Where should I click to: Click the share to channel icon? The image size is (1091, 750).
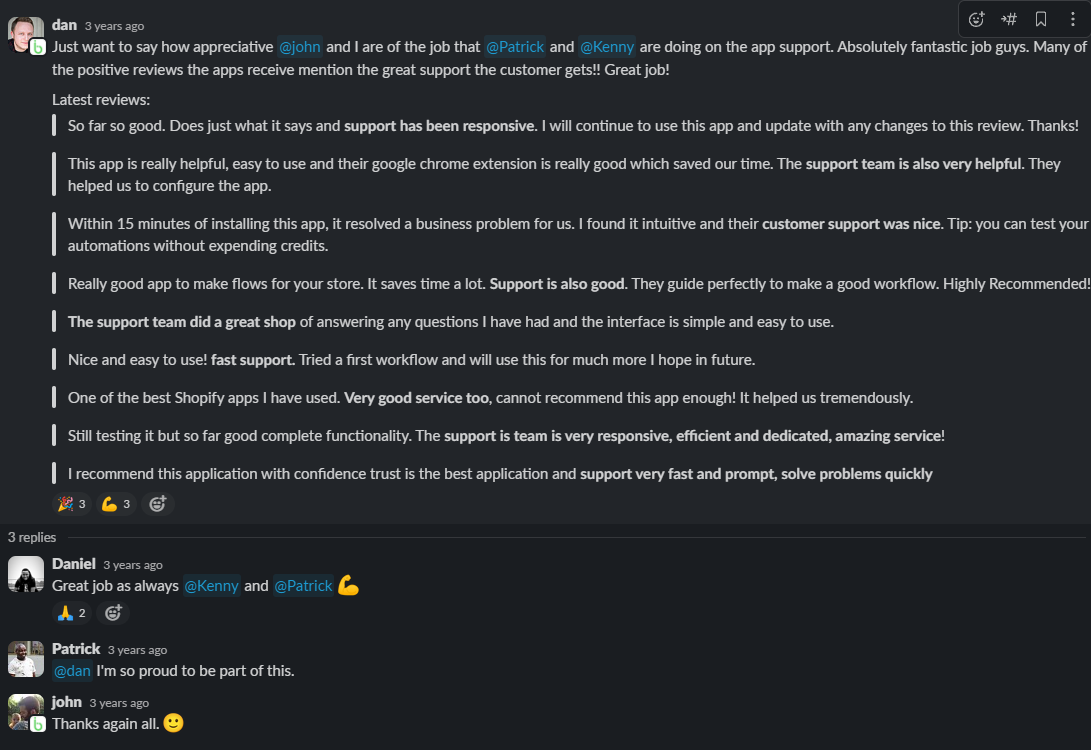coord(1009,19)
